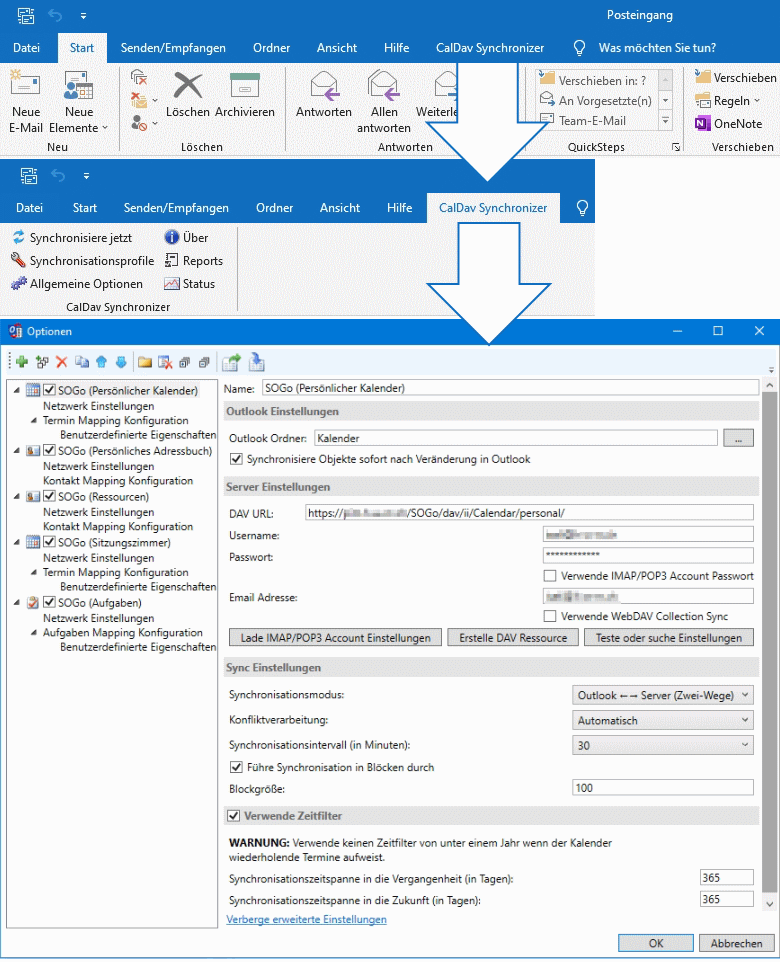
Task: Click the Synchronisiere jetzt icon
Action: point(19,237)
